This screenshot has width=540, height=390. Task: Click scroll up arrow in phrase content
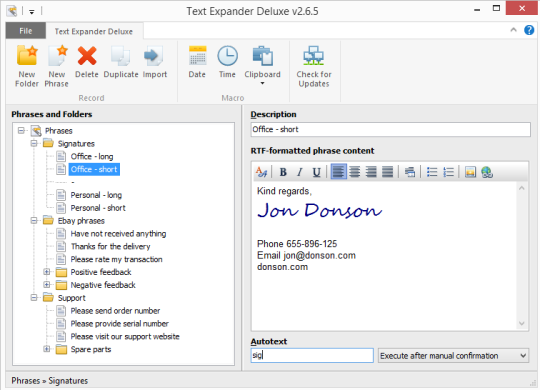[521, 188]
